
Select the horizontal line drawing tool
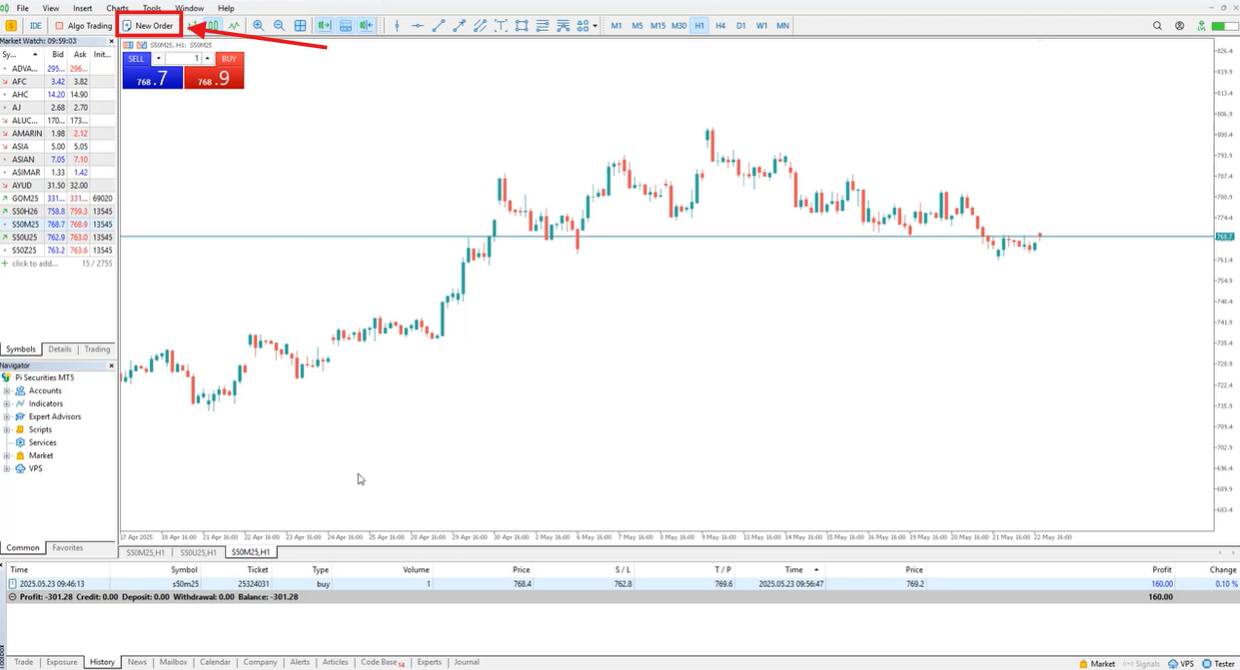coord(417,25)
